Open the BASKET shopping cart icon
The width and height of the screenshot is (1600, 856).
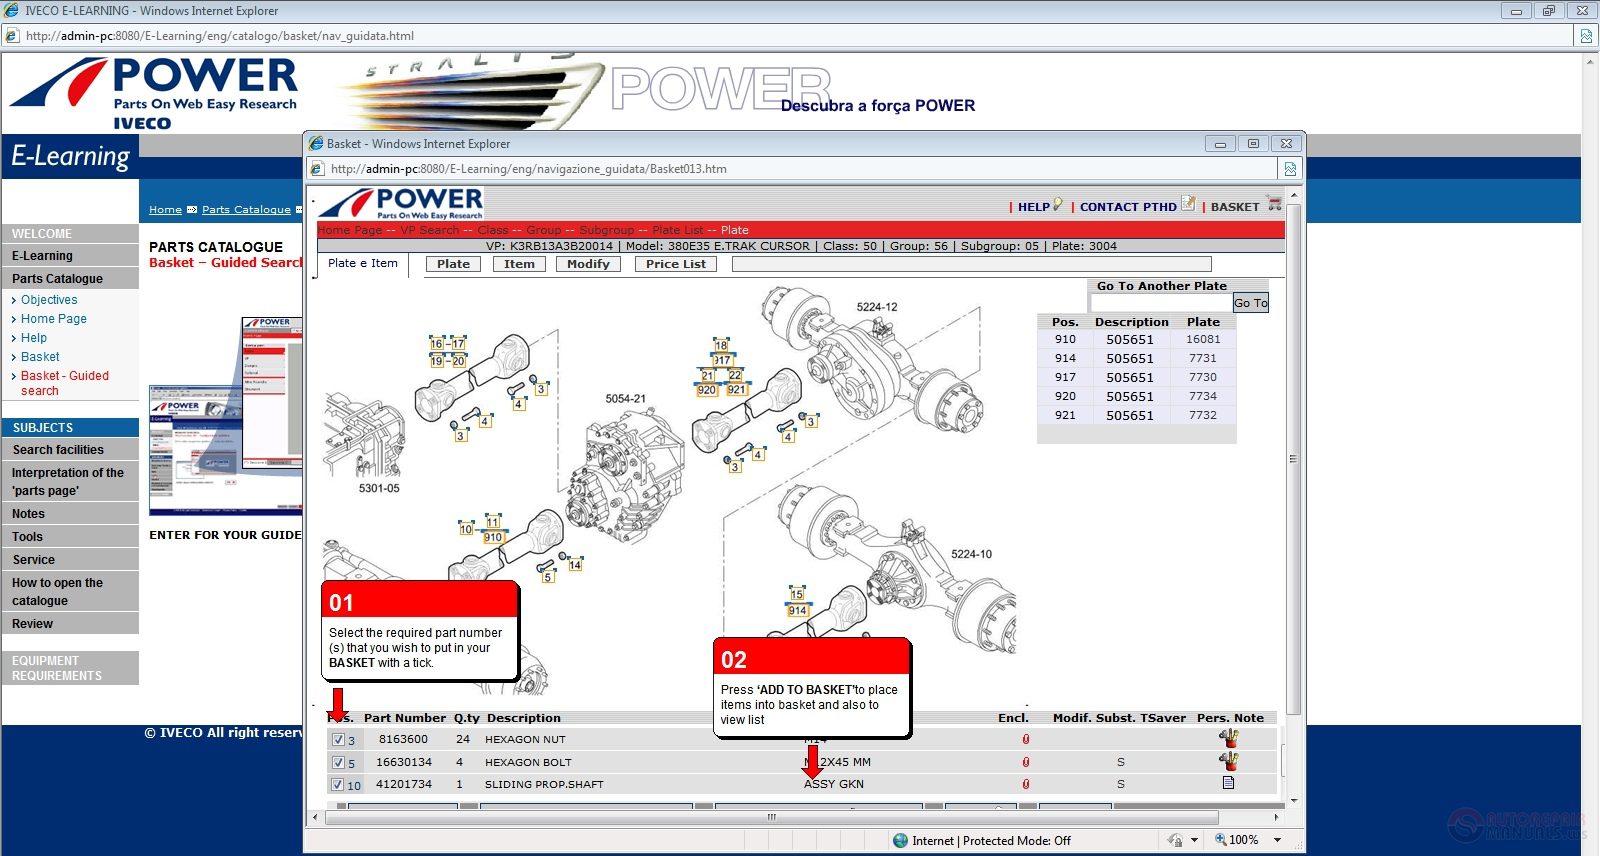coord(1274,204)
